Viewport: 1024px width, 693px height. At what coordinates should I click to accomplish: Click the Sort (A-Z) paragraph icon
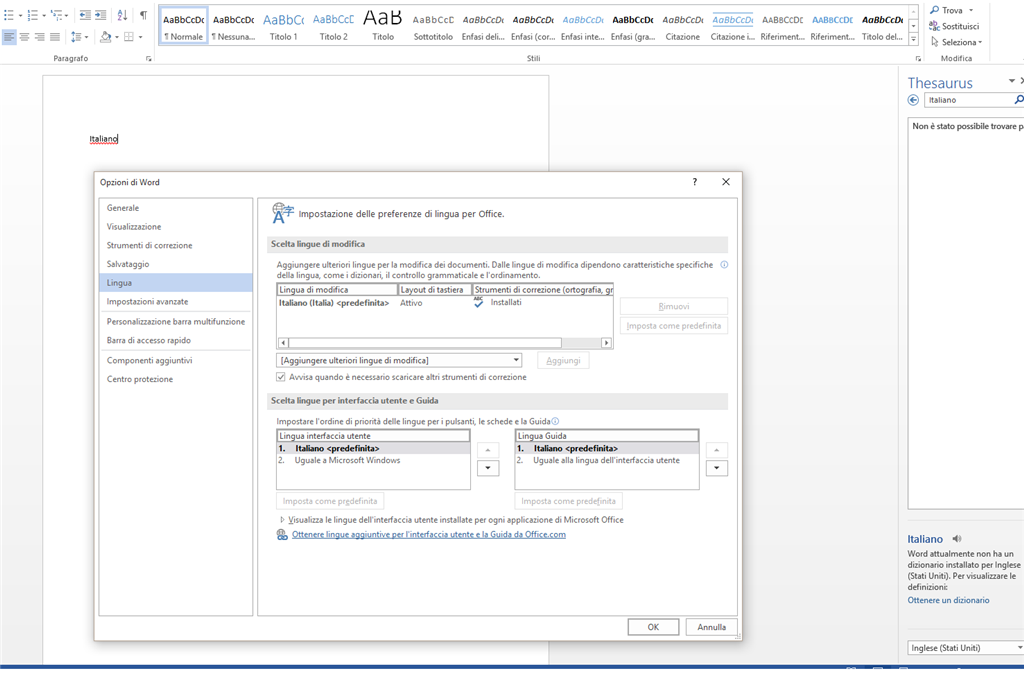[122, 15]
